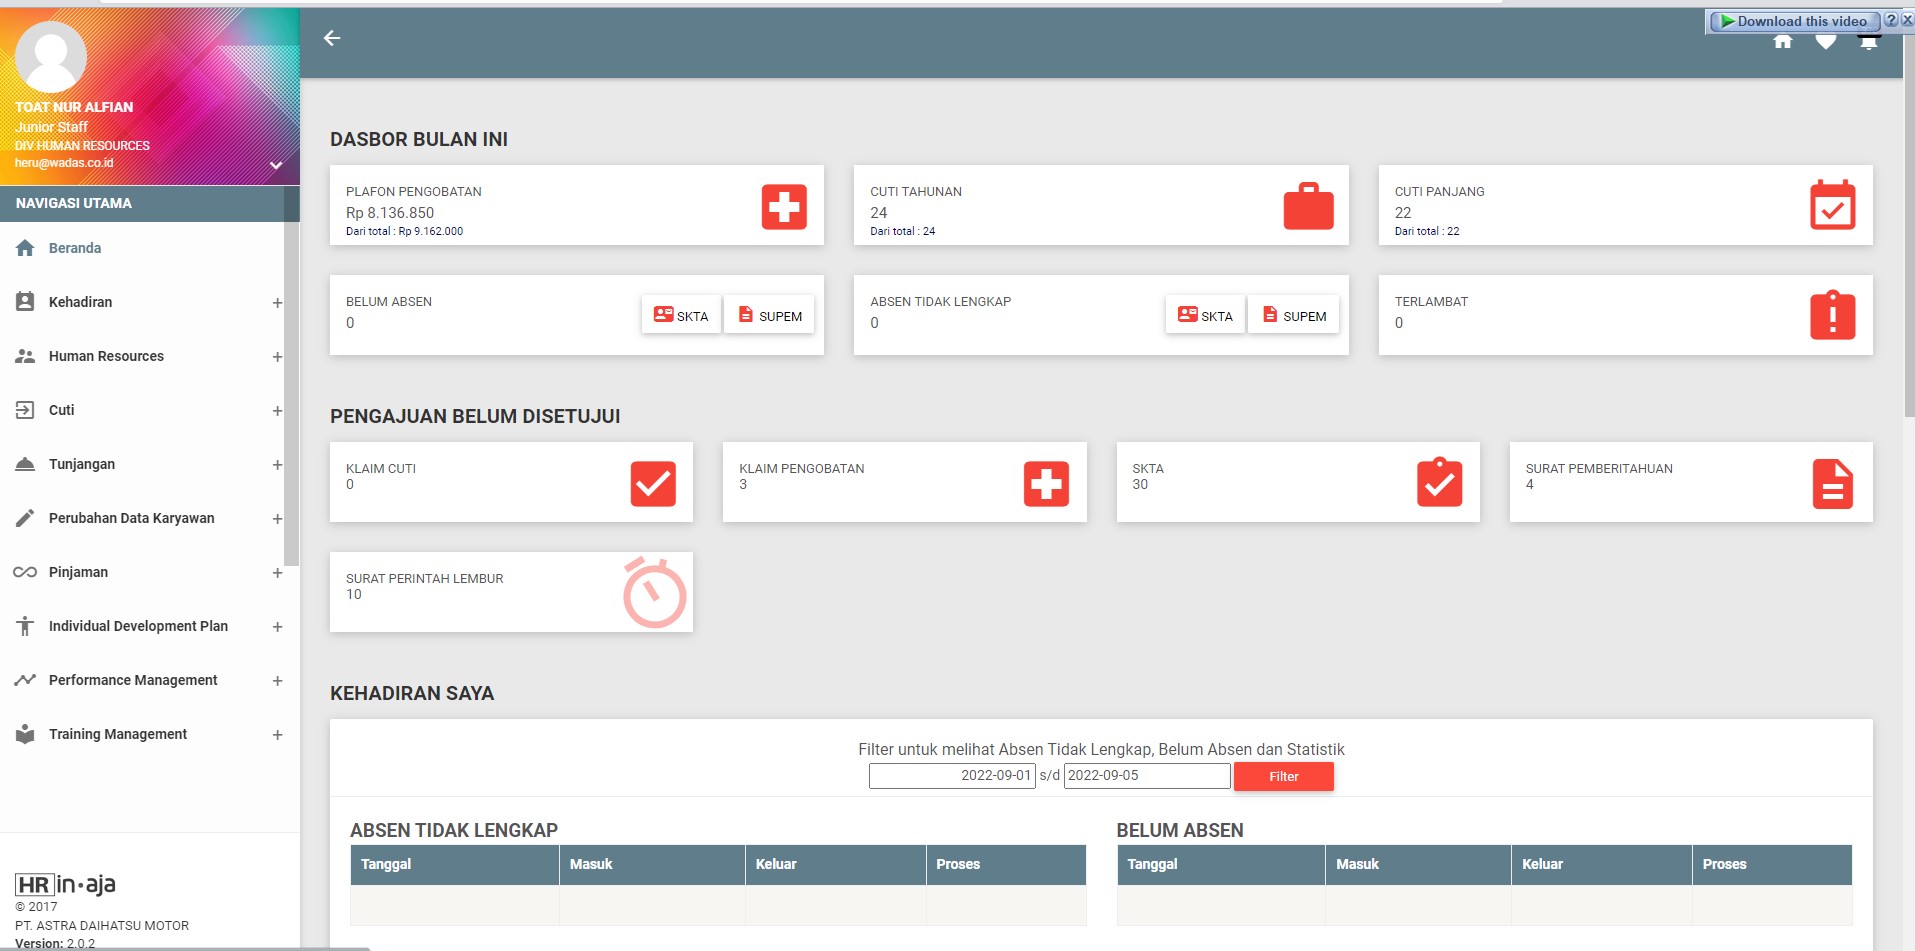Click the Surat Perintah Lembur stopwatch icon

click(654, 593)
